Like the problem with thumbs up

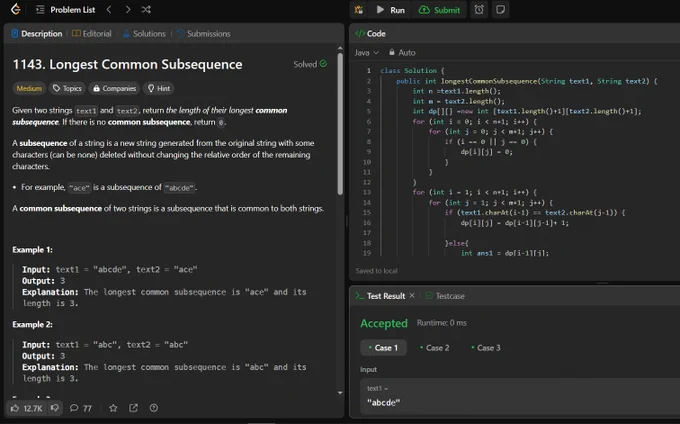(26, 408)
